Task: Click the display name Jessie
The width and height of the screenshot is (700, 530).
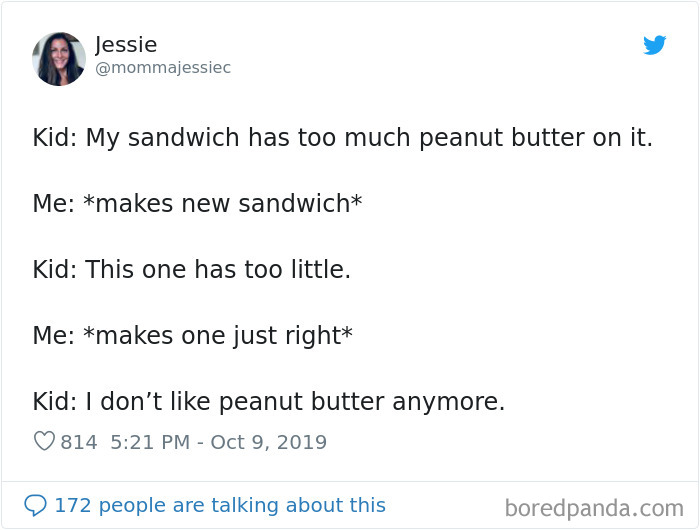Action: pyautogui.click(x=126, y=45)
